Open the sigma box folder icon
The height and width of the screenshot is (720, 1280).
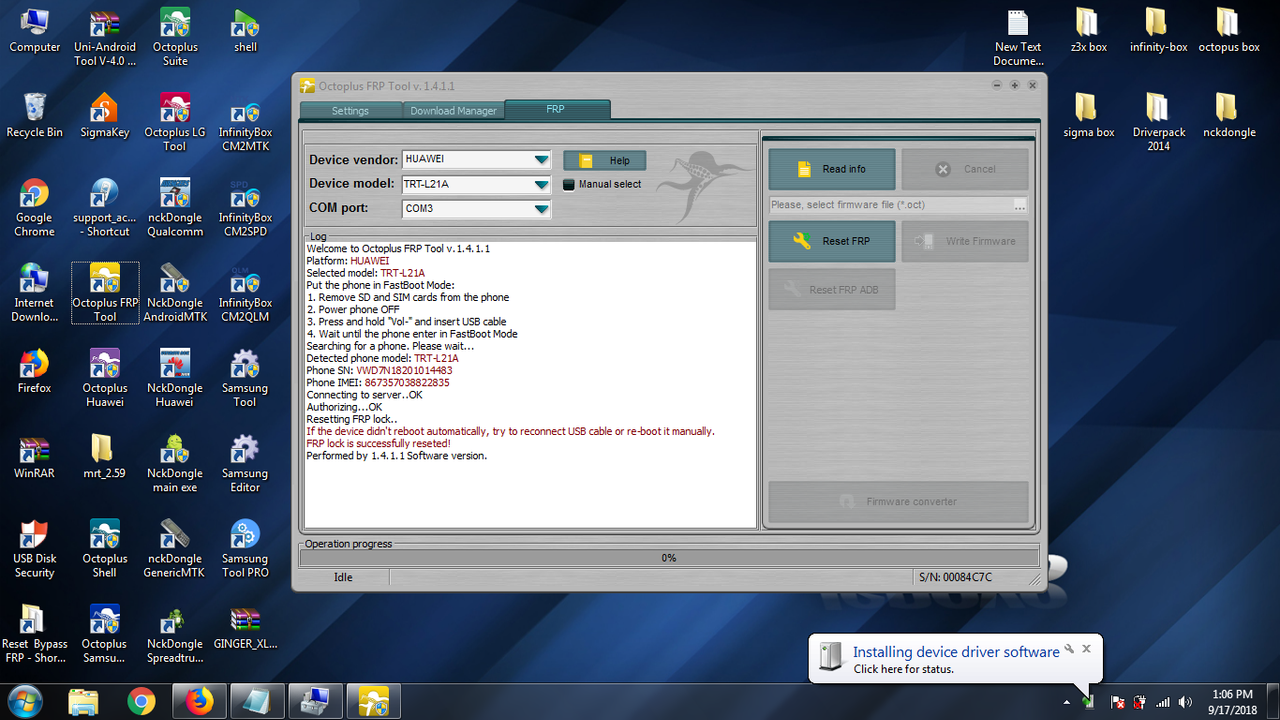1088,117
